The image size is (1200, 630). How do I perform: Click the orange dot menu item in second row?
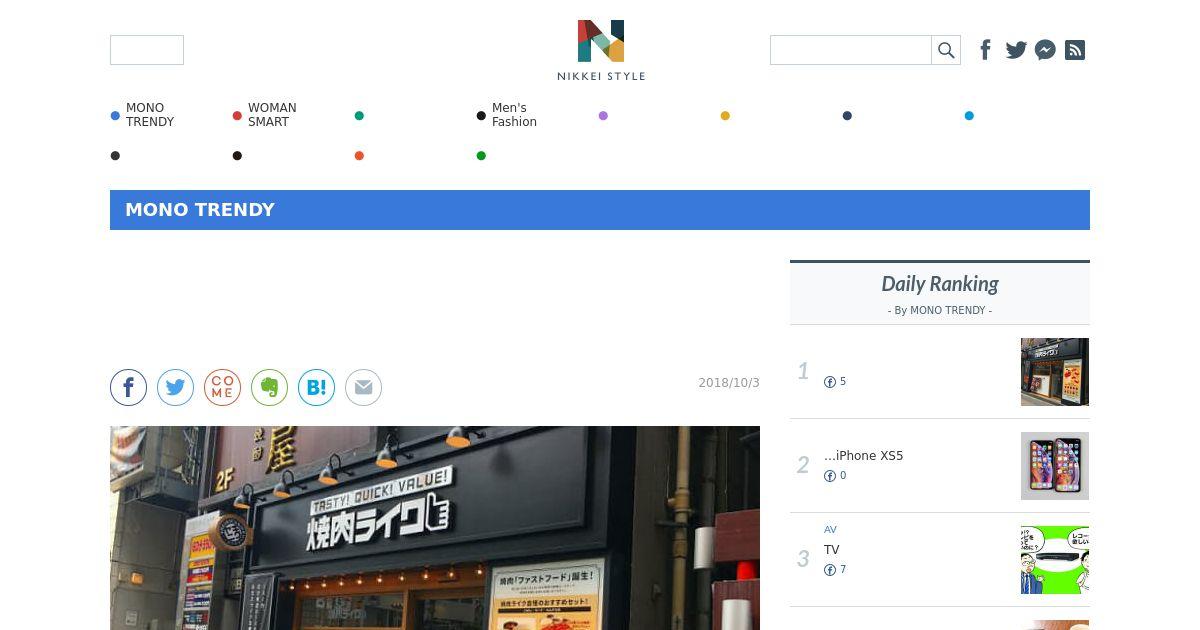click(359, 156)
